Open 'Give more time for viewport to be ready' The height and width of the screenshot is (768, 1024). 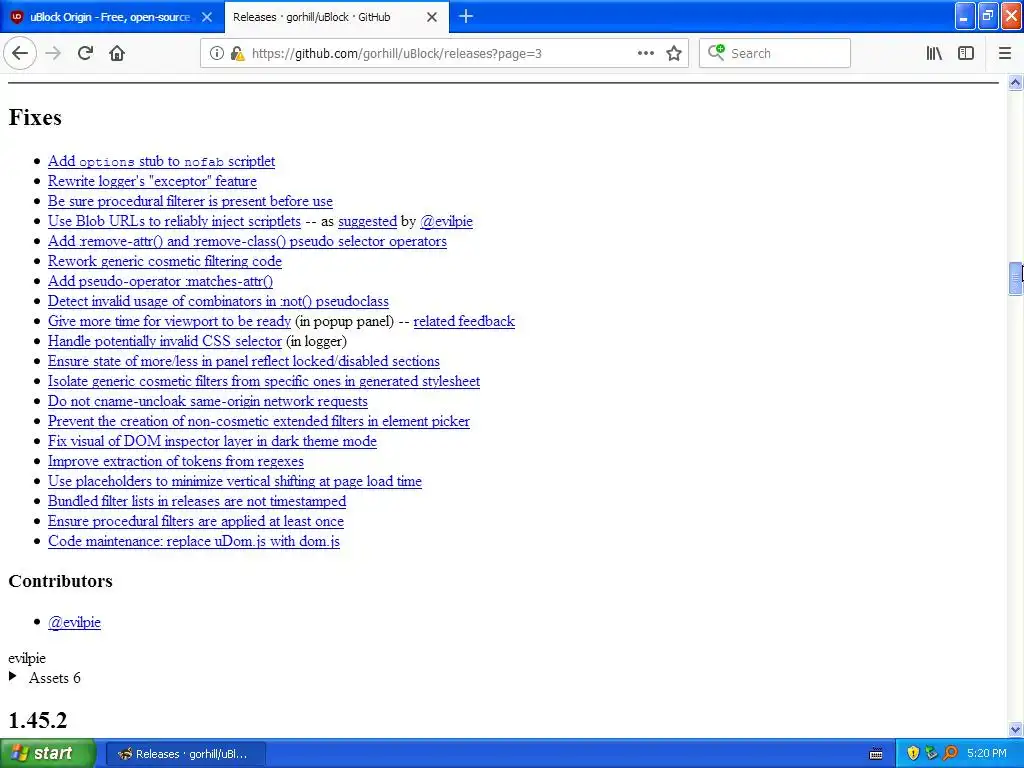pyautogui.click(x=169, y=321)
